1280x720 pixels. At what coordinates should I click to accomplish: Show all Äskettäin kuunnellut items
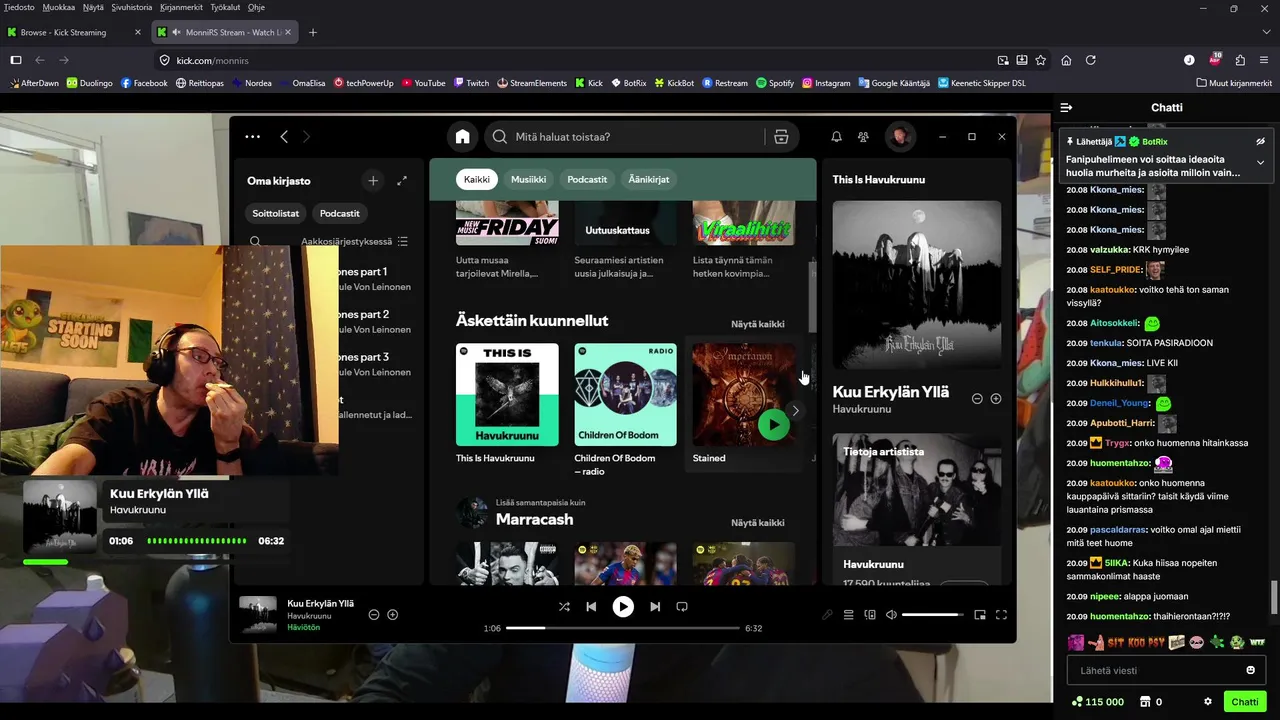(x=757, y=324)
